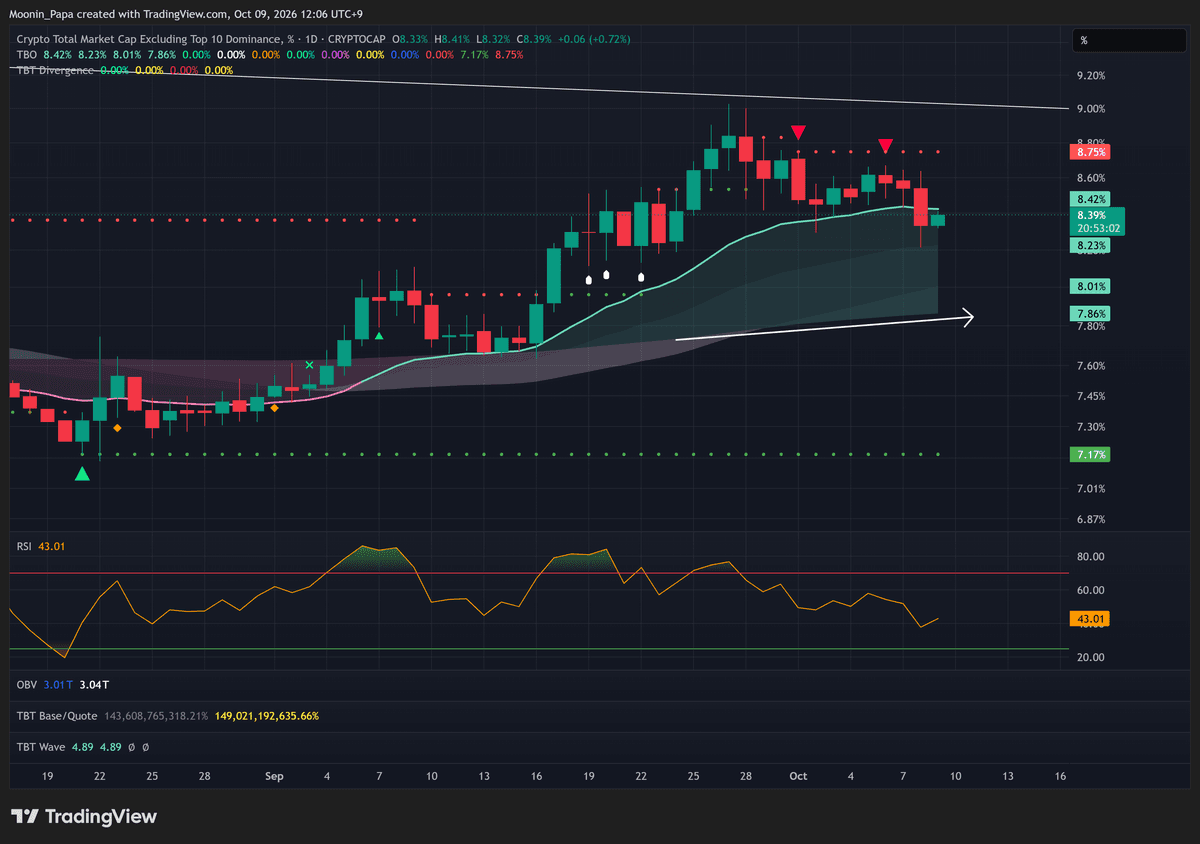Click the blue 3.01T OBV value
The height and width of the screenshot is (844, 1200).
point(58,685)
